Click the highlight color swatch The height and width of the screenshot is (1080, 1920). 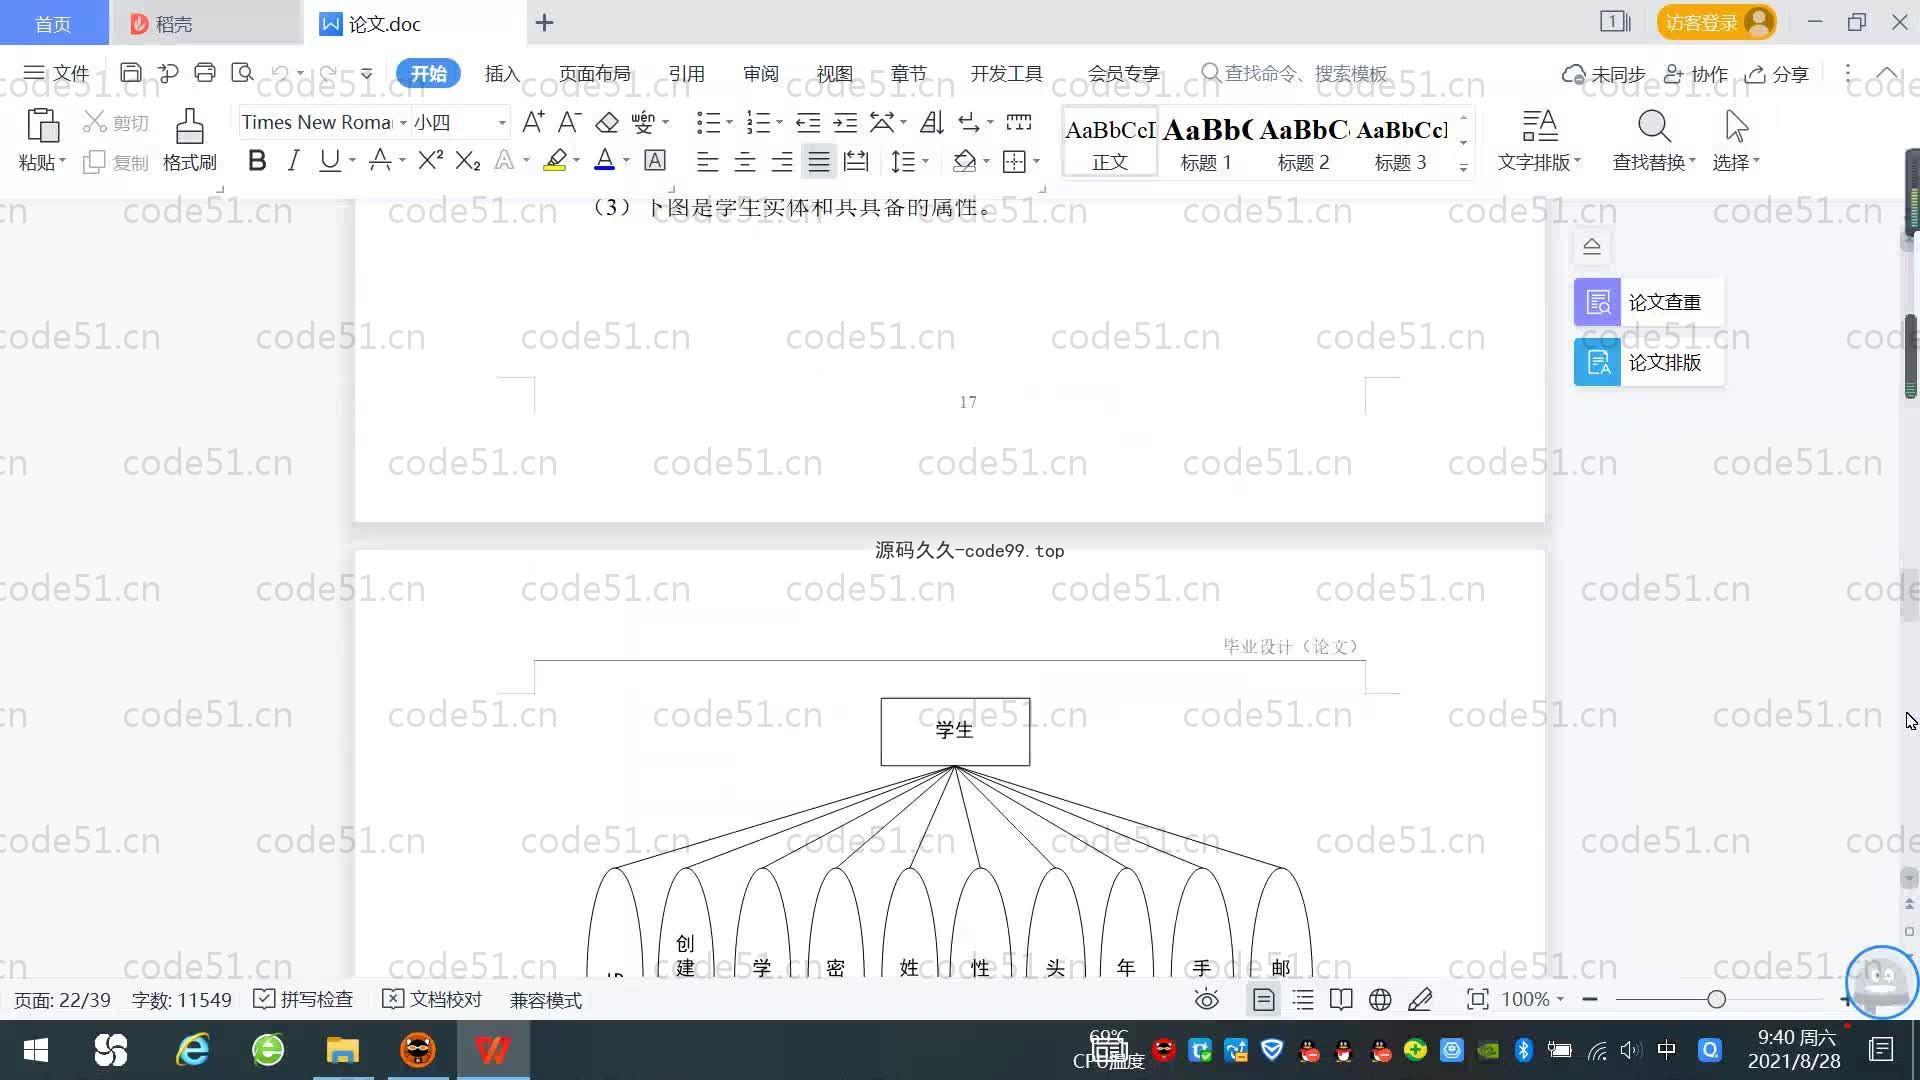click(555, 160)
